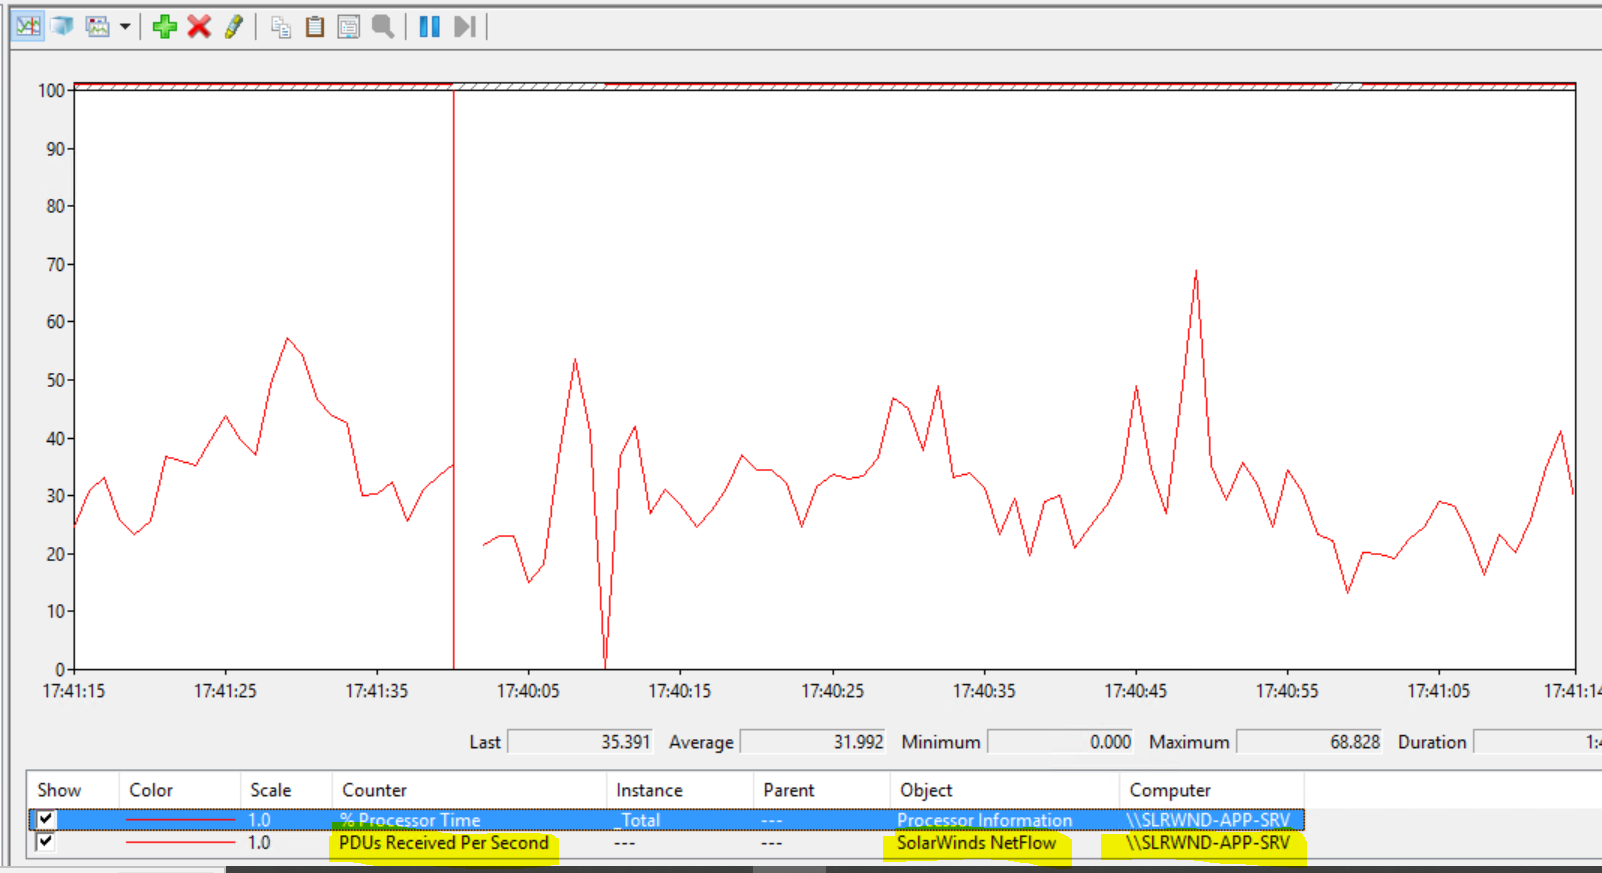Select the PDUs Received Per Second row
This screenshot has width=1602, height=873.
point(666,843)
